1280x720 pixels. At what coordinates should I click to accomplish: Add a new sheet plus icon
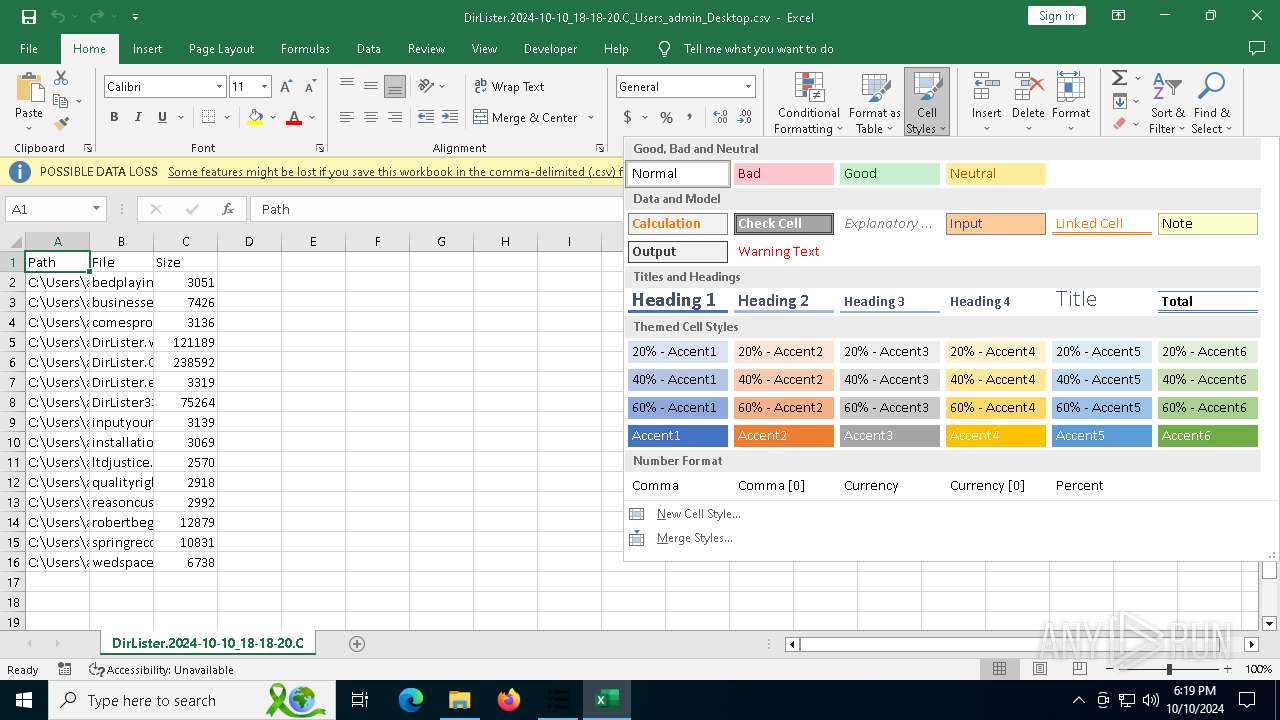click(357, 643)
